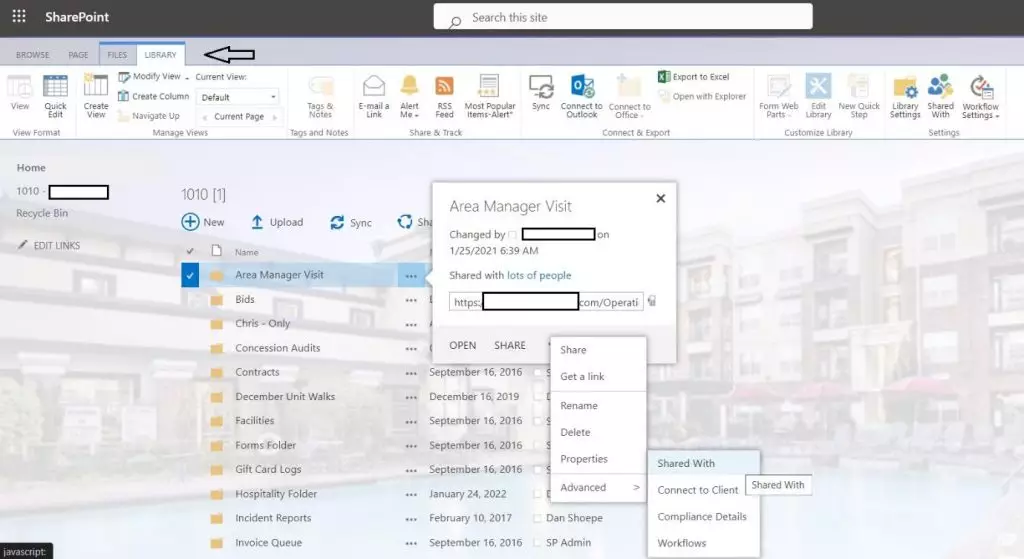Click the 'lots of people' link
Image resolution: width=1024 pixels, height=559 pixels.
[x=539, y=275]
